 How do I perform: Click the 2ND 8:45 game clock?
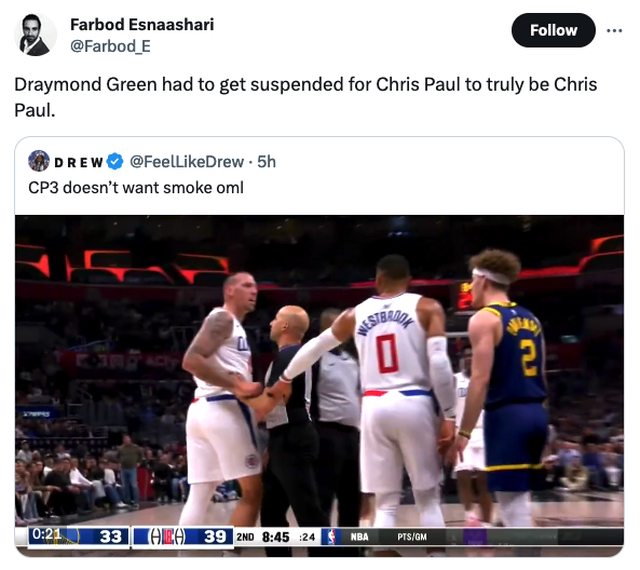[263, 537]
